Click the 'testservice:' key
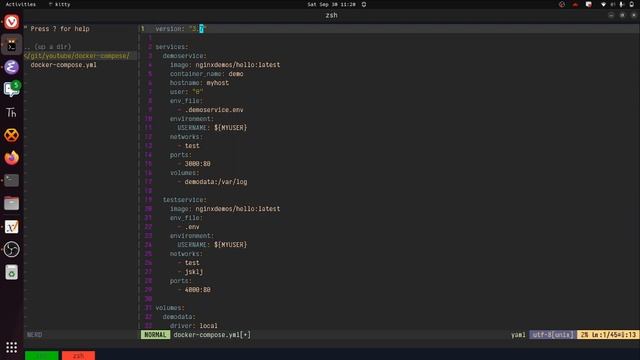The image size is (640, 360). coord(184,200)
